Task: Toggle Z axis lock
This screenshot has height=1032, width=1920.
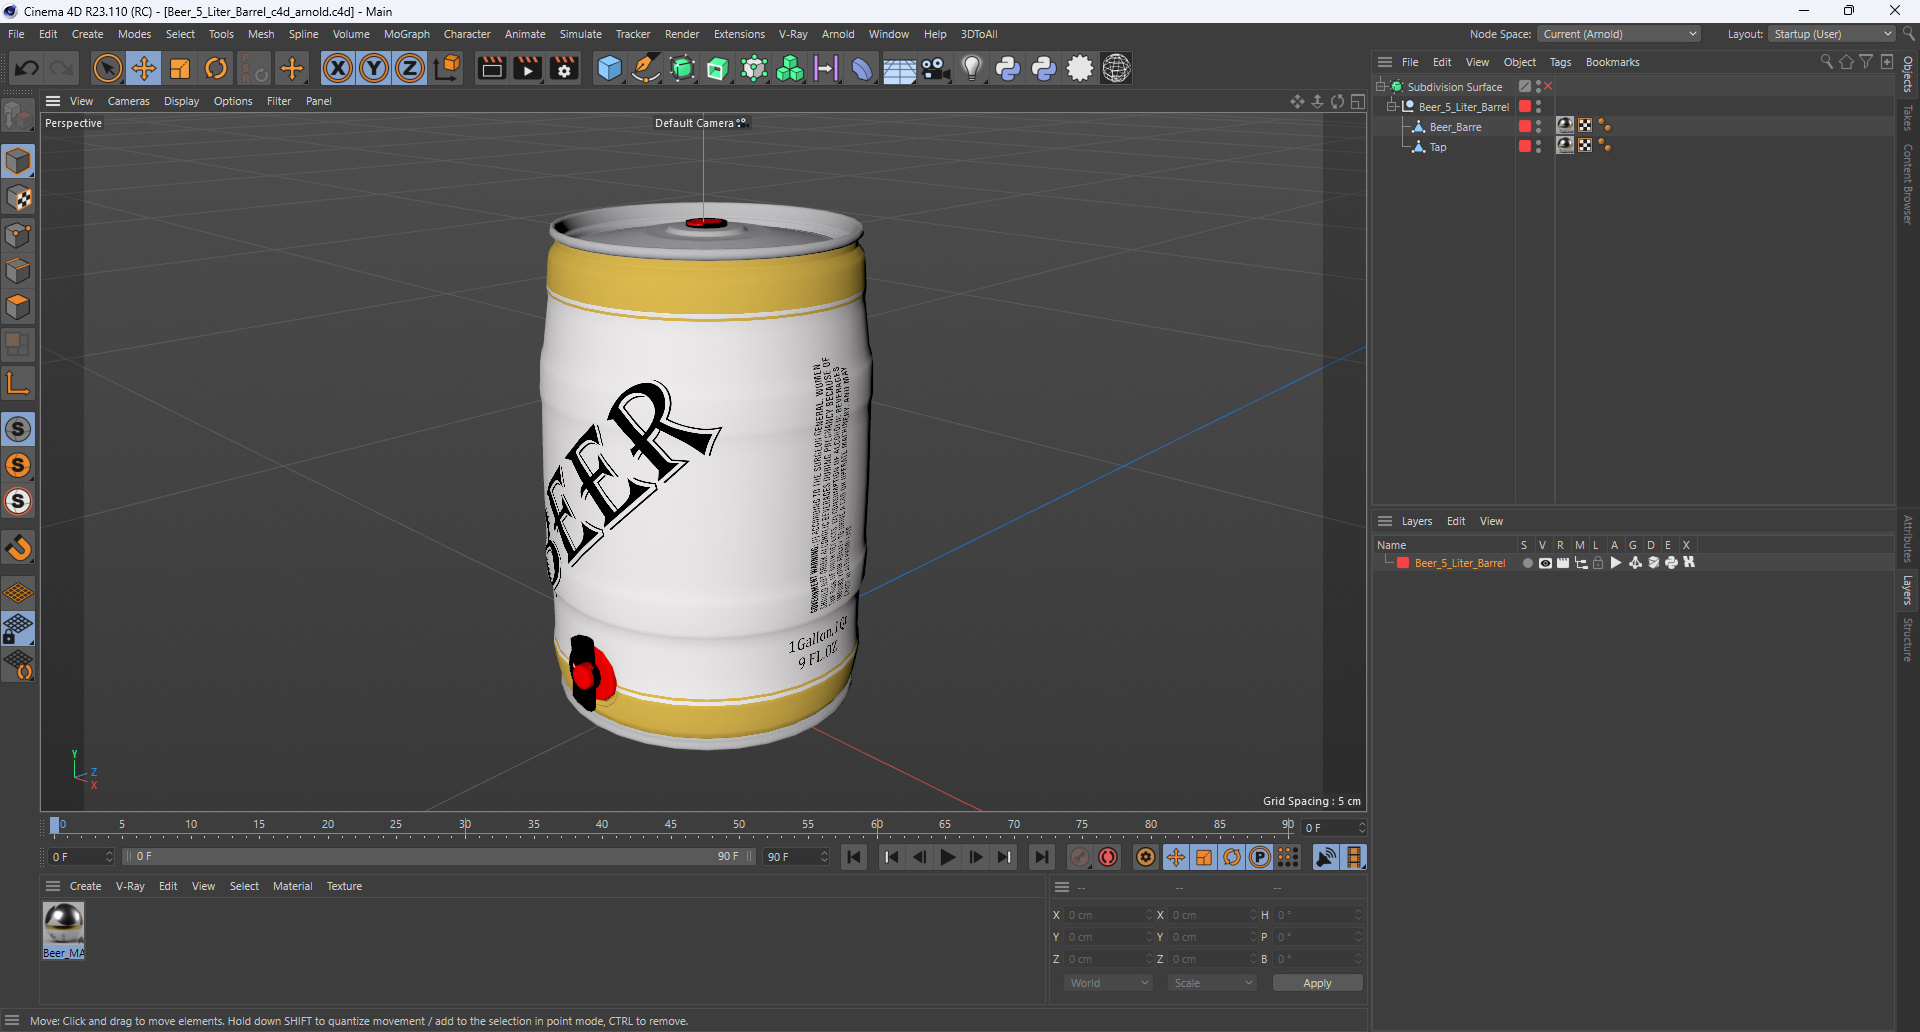Action: click(410, 68)
